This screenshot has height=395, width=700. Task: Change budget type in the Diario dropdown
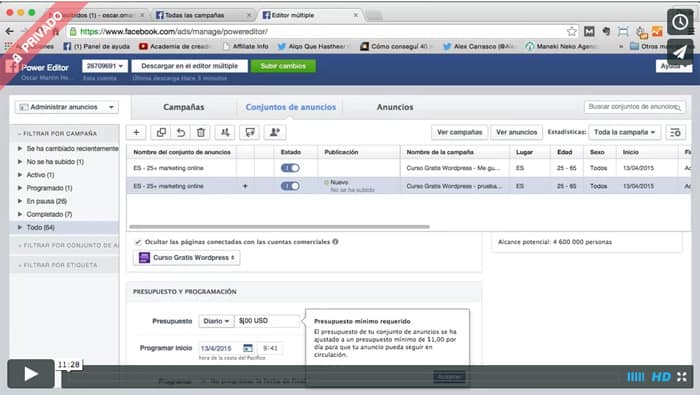216,321
